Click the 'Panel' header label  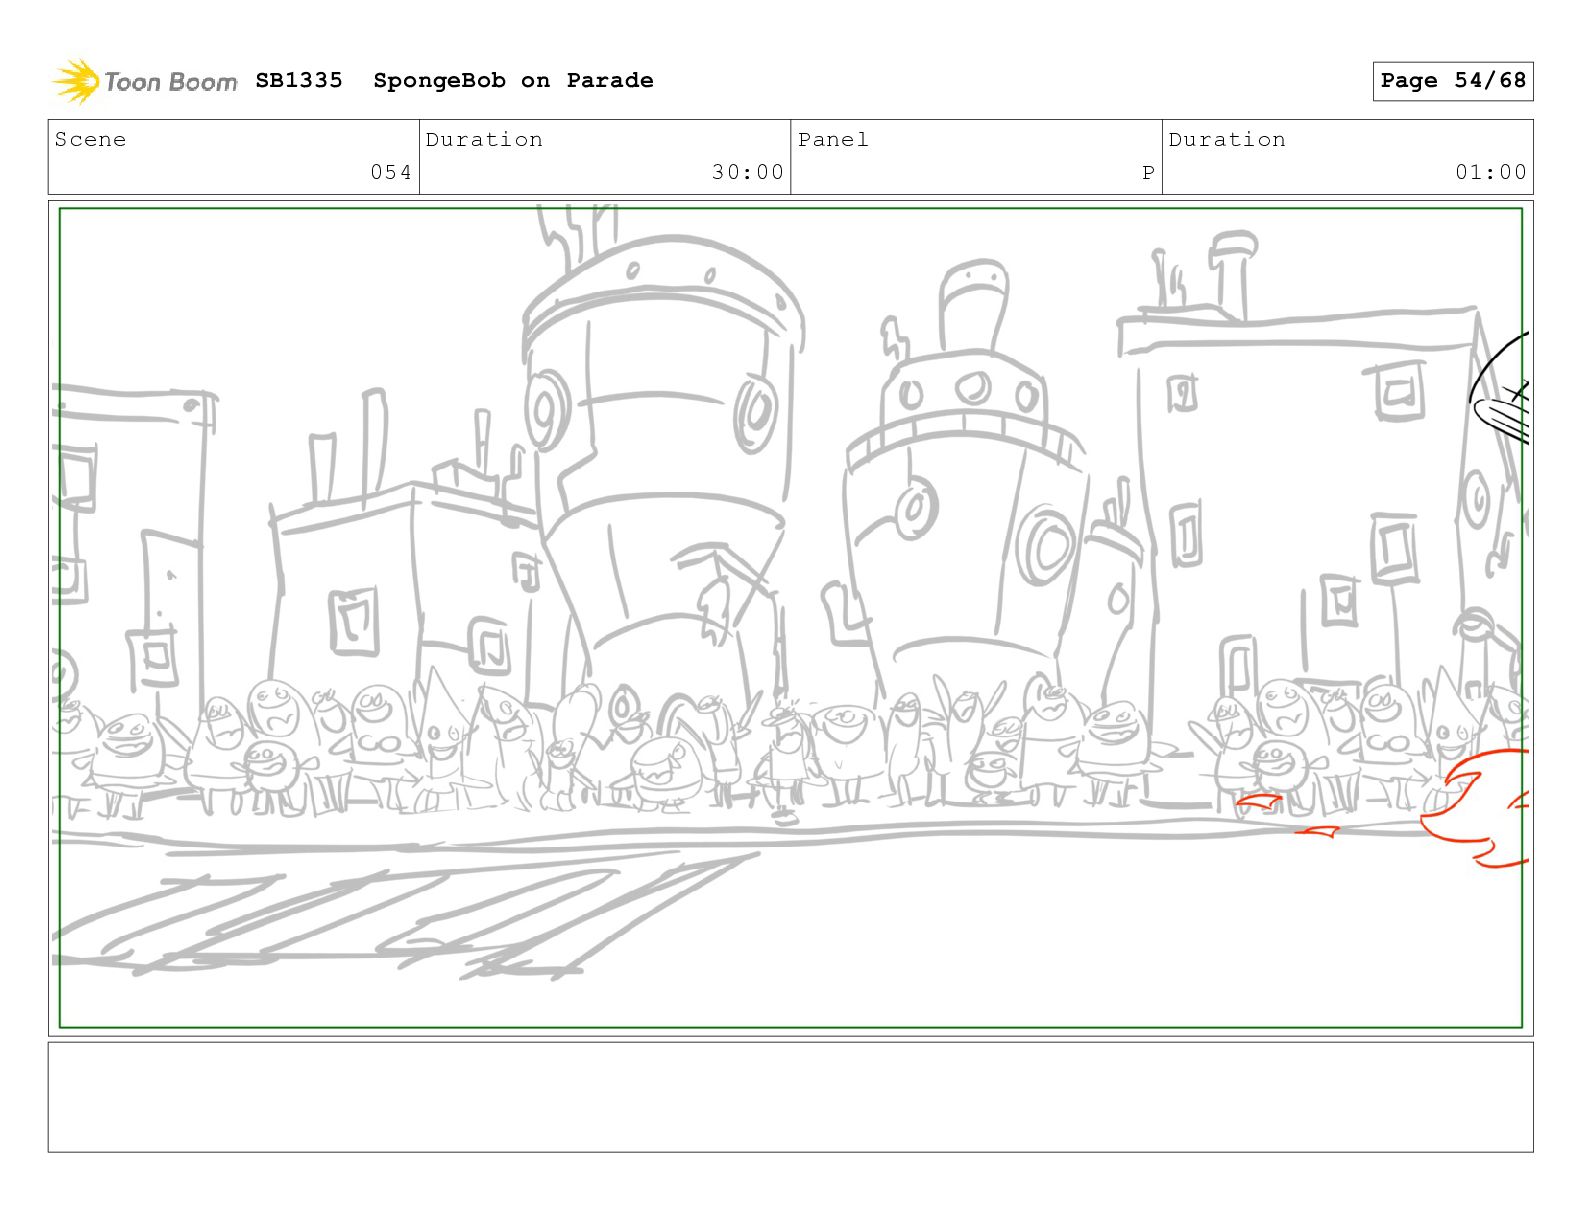pyautogui.click(x=833, y=140)
